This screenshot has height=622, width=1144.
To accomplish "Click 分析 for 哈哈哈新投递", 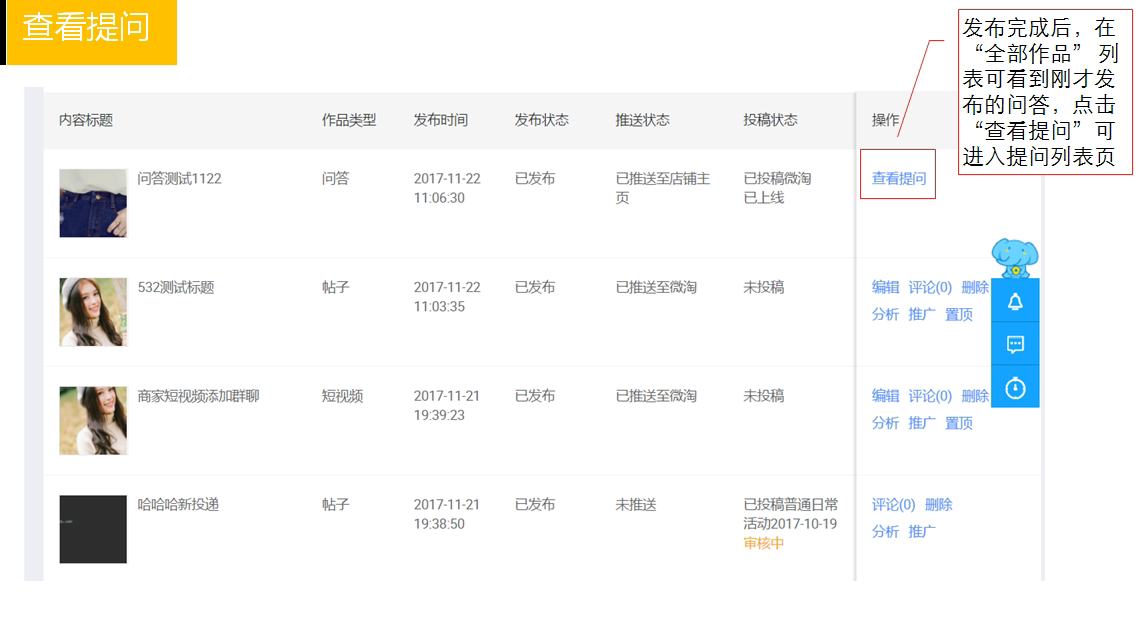I will coord(885,532).
